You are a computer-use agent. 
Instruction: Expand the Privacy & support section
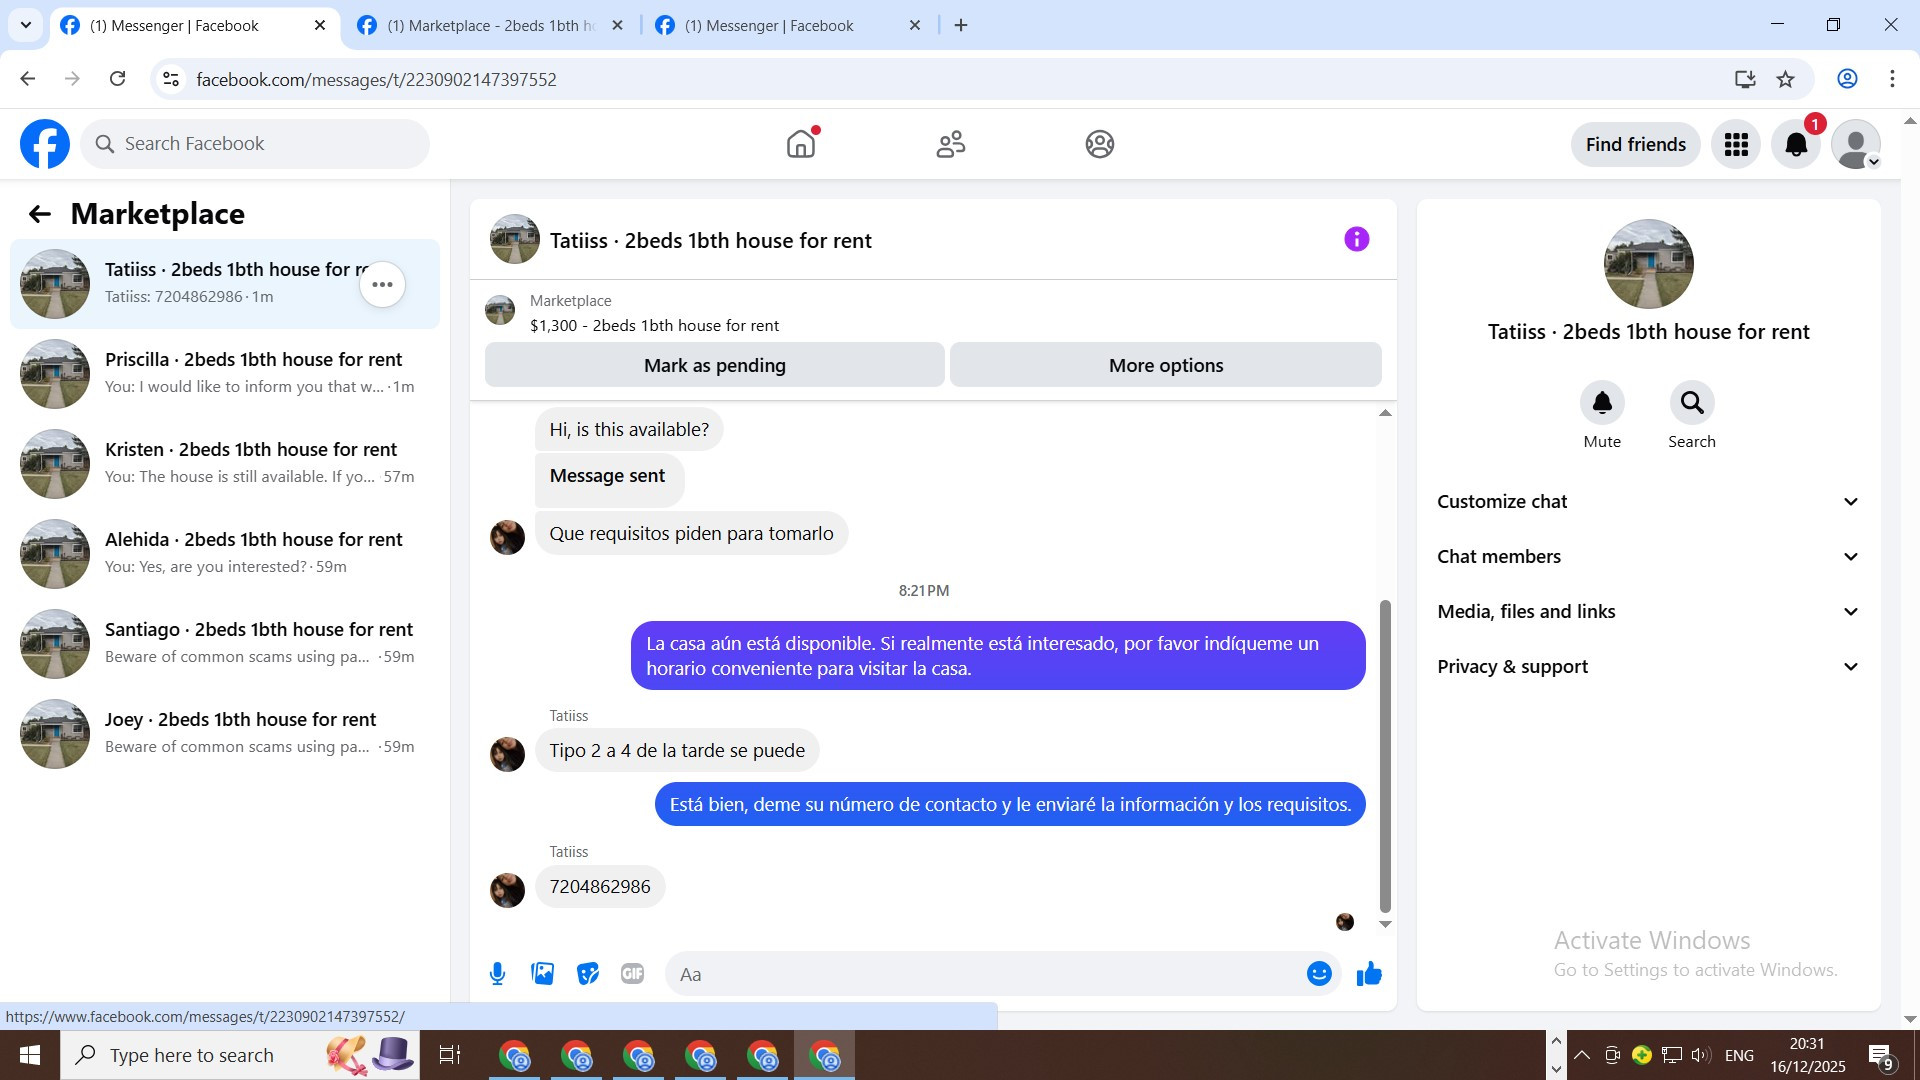[x=1648, y=667]
